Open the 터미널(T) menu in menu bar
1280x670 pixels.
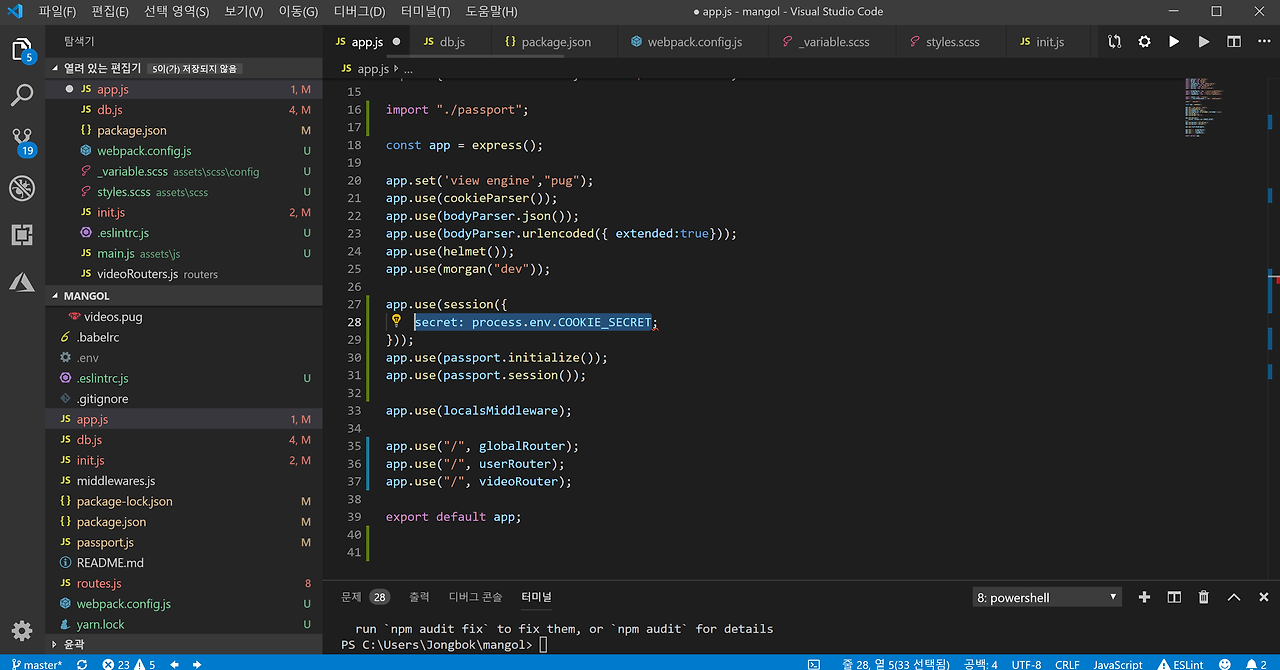click(x=425, y=12)
